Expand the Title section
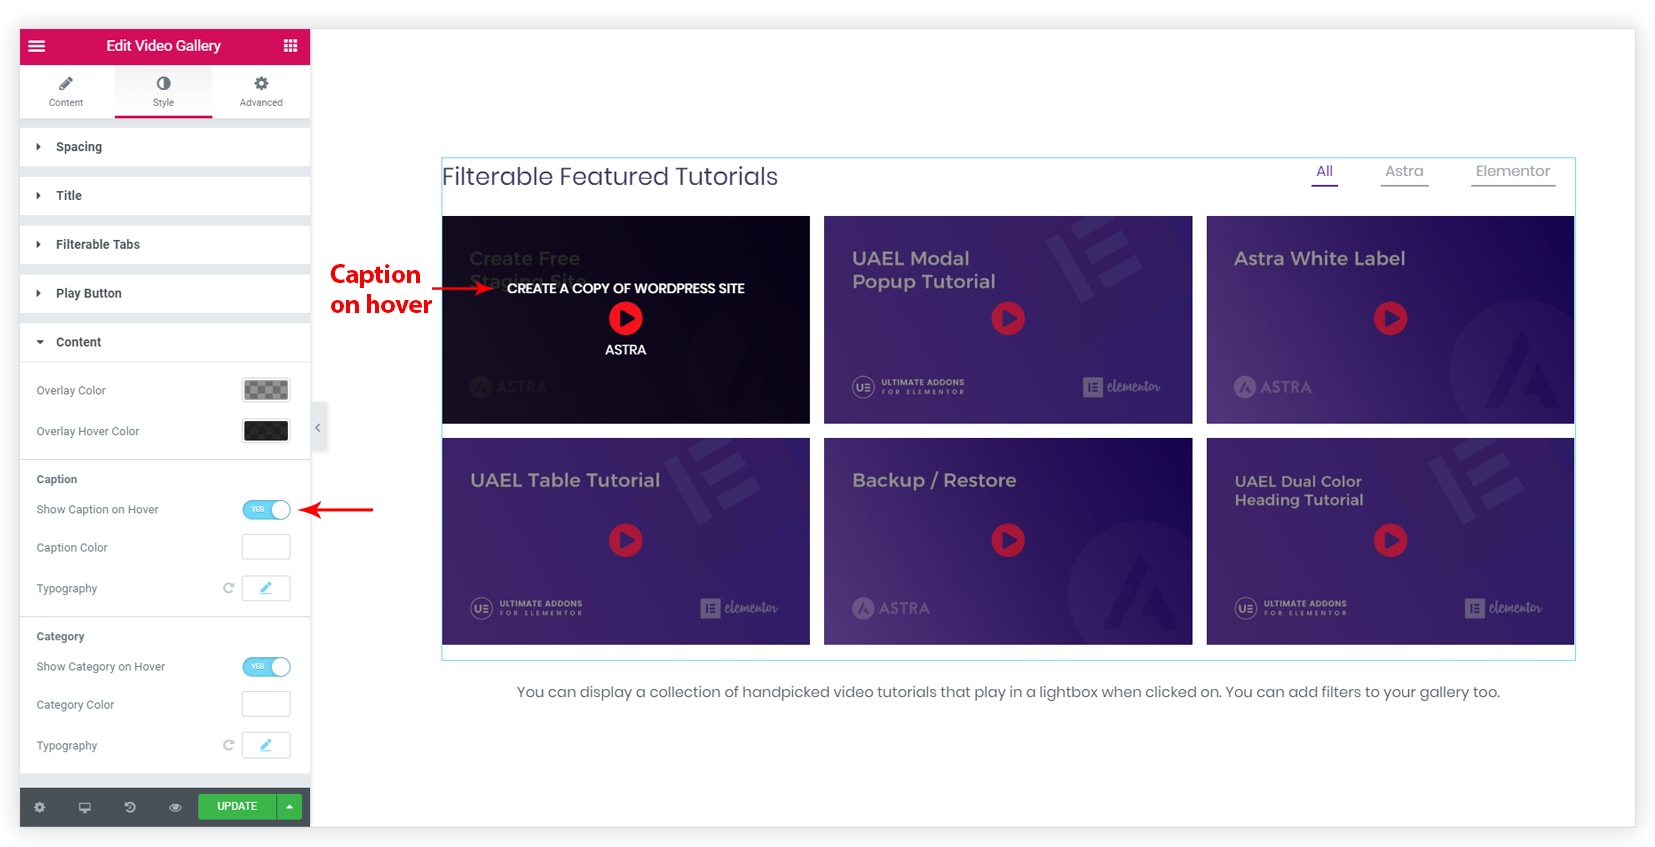 click(165, 196)
